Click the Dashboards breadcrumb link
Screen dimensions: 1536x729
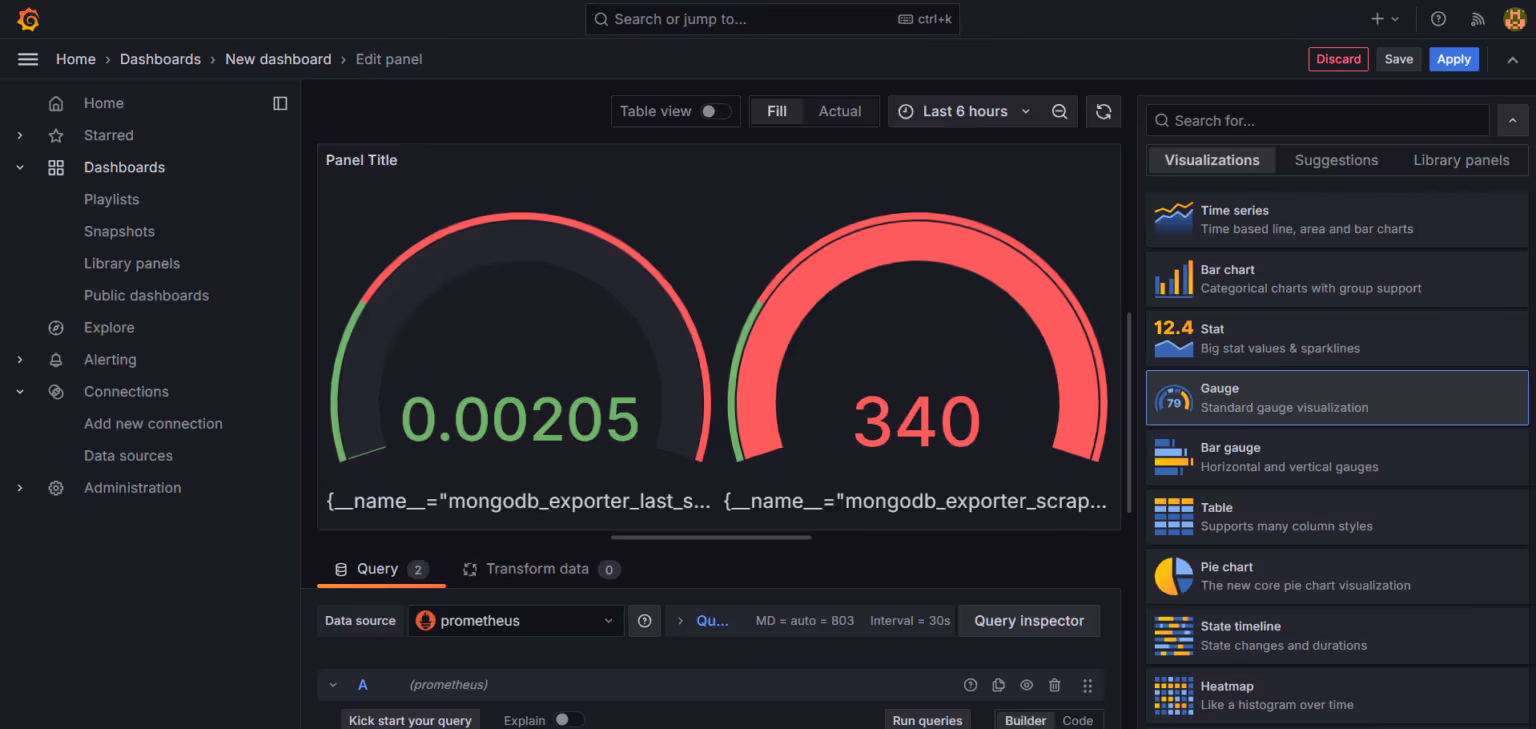pos(160,59)
